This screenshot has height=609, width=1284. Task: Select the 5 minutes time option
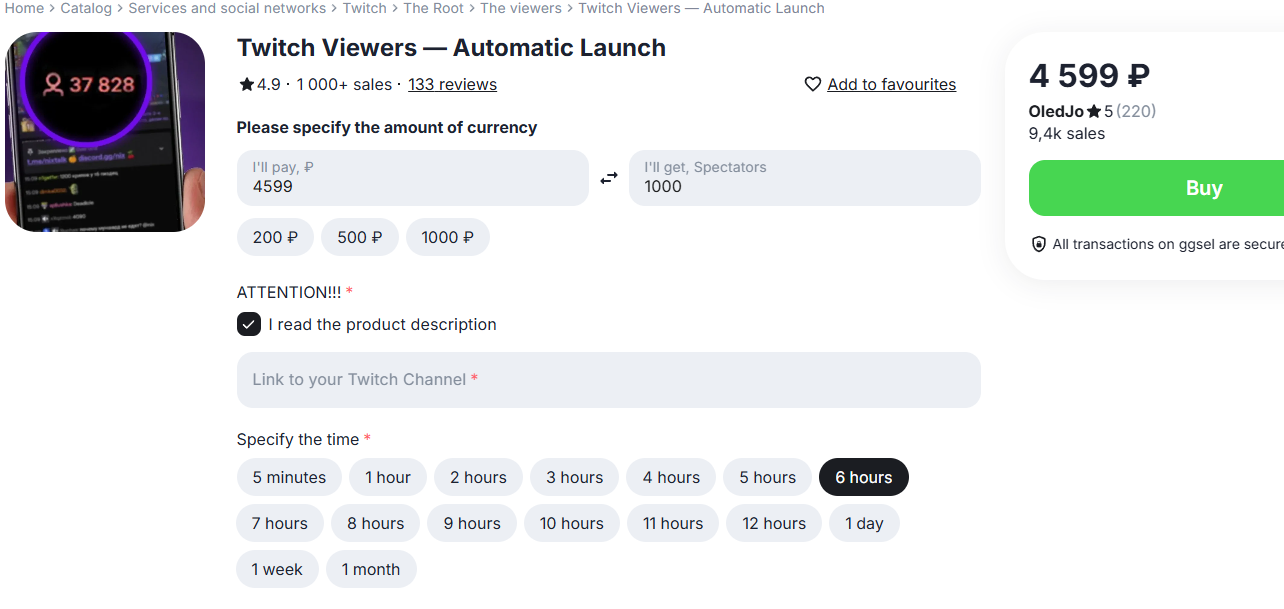(289, 477)
